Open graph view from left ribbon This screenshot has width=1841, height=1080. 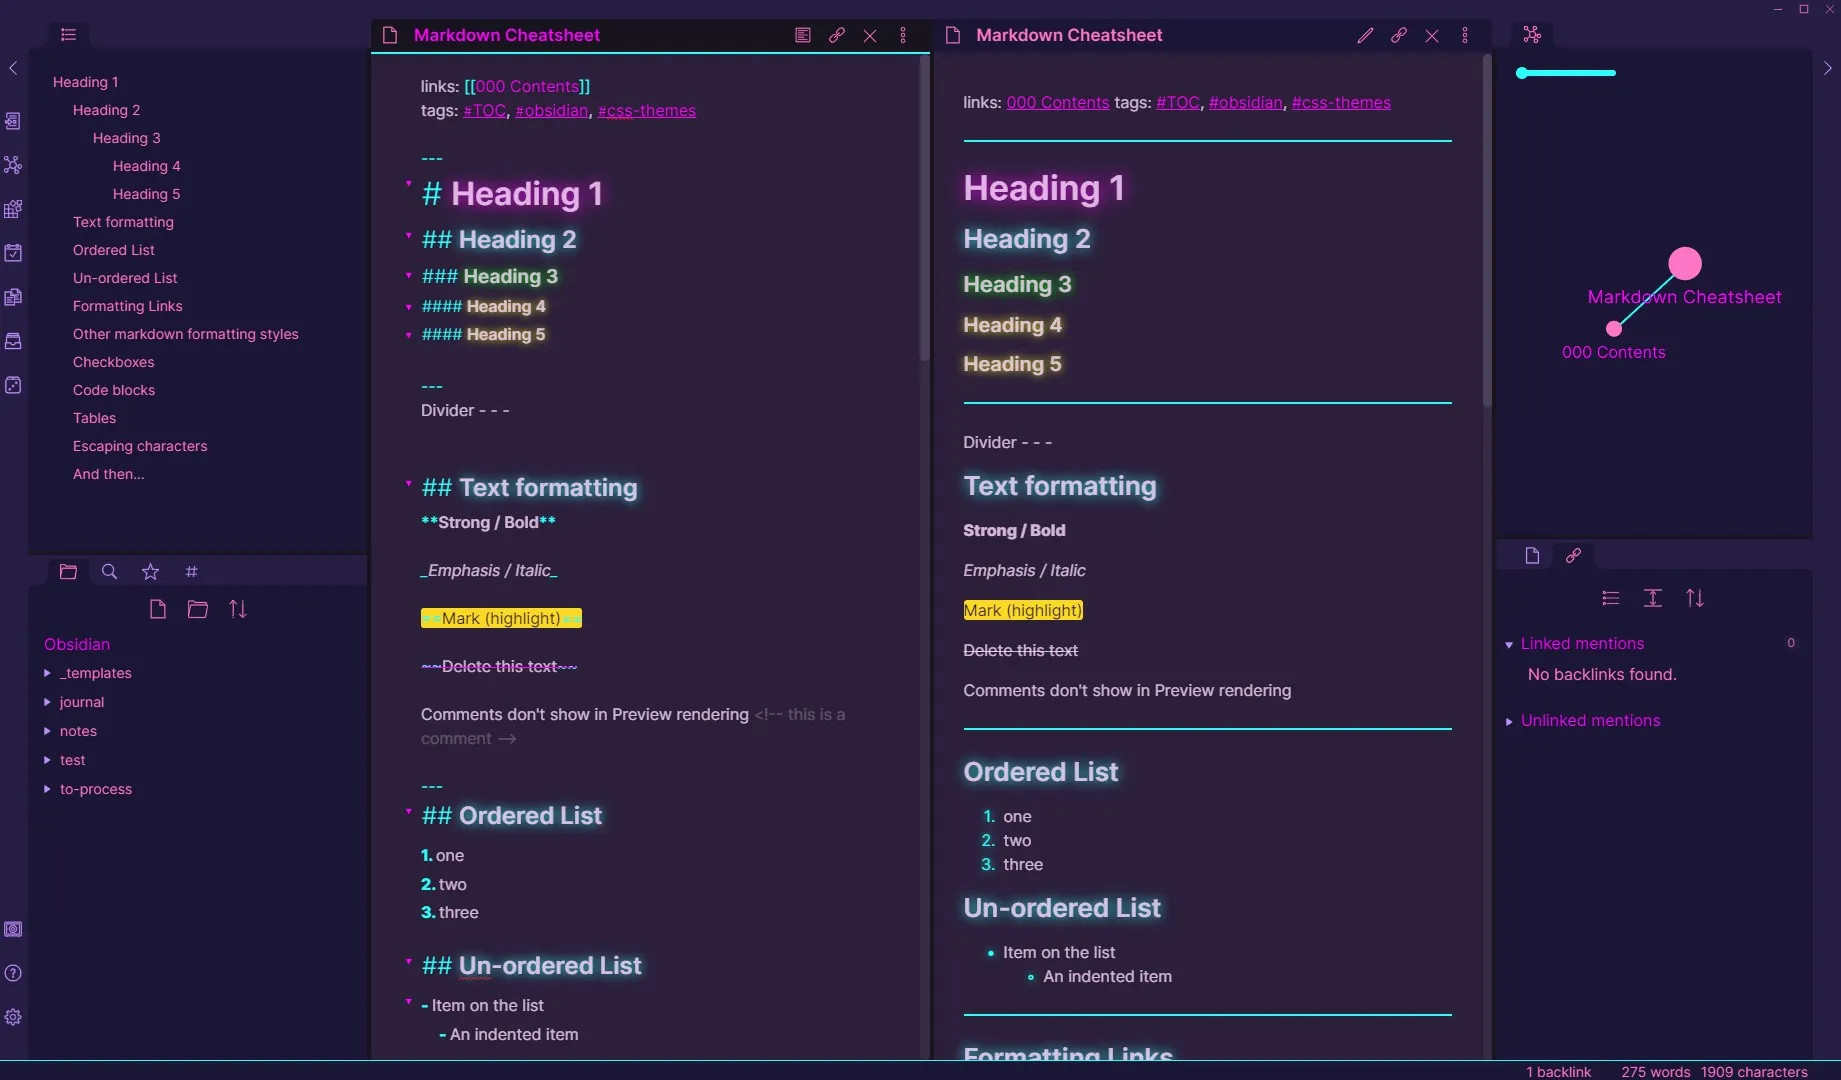pyautogui.click(x=13, y=165)
